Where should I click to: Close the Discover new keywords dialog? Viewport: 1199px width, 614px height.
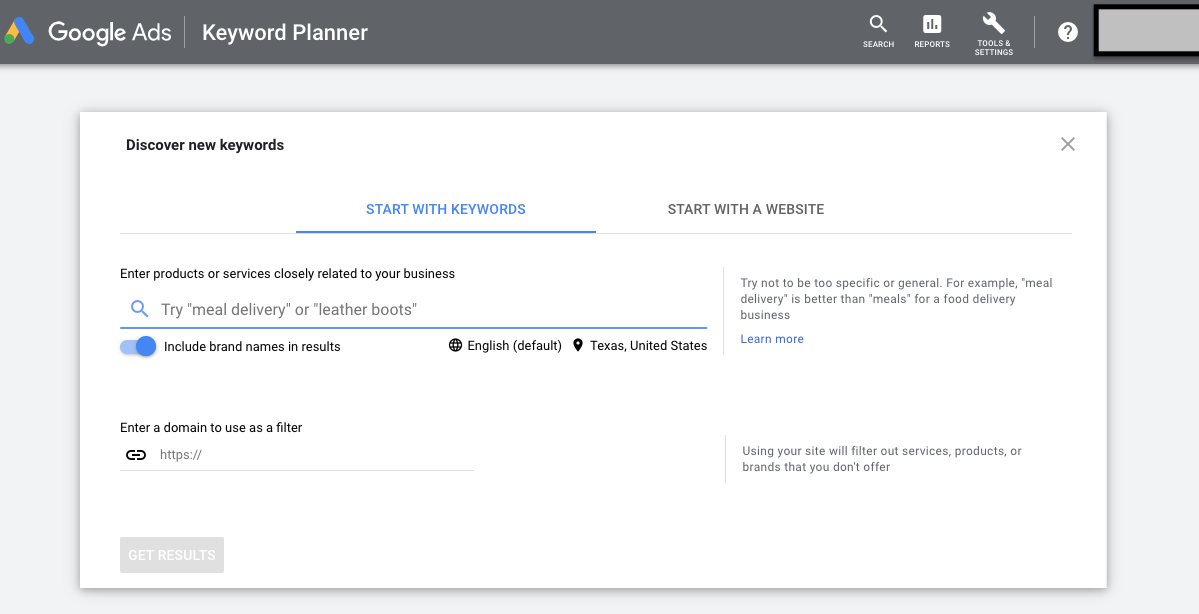[x=1068, y=144]
